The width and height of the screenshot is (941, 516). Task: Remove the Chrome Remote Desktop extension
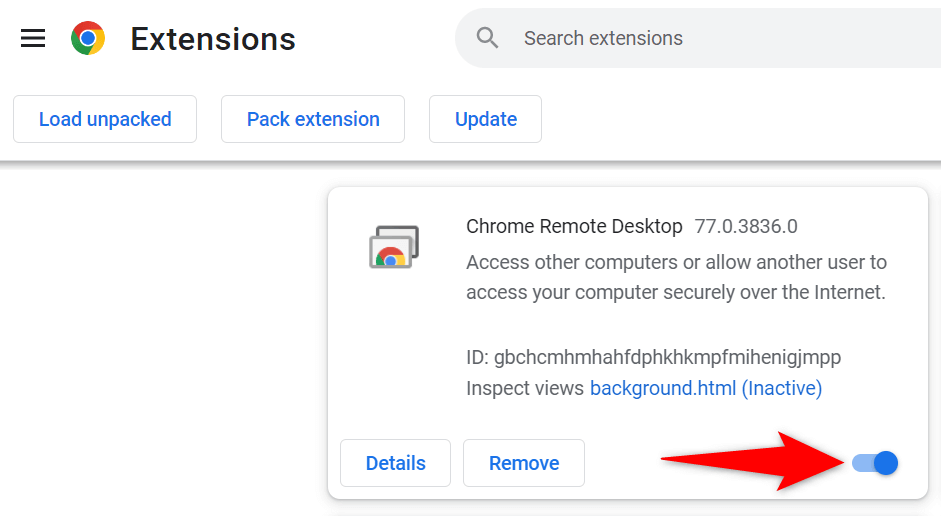click(523, 463)
